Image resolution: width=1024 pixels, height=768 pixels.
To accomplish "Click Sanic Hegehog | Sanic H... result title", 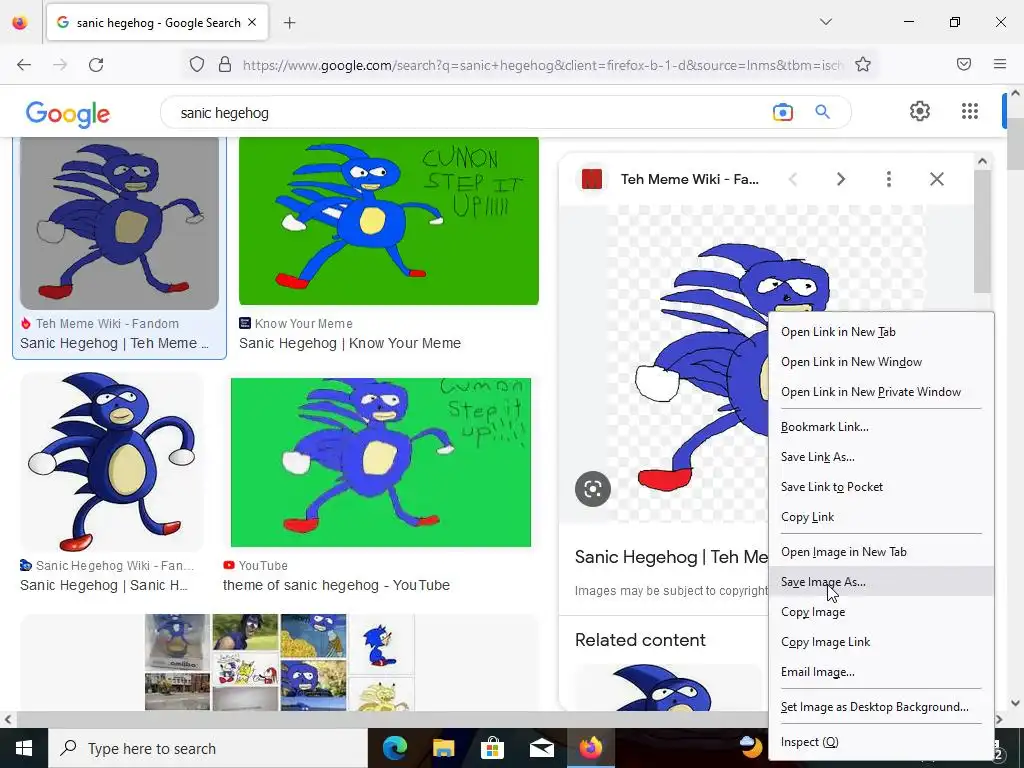I will click(x=104, y=585).
